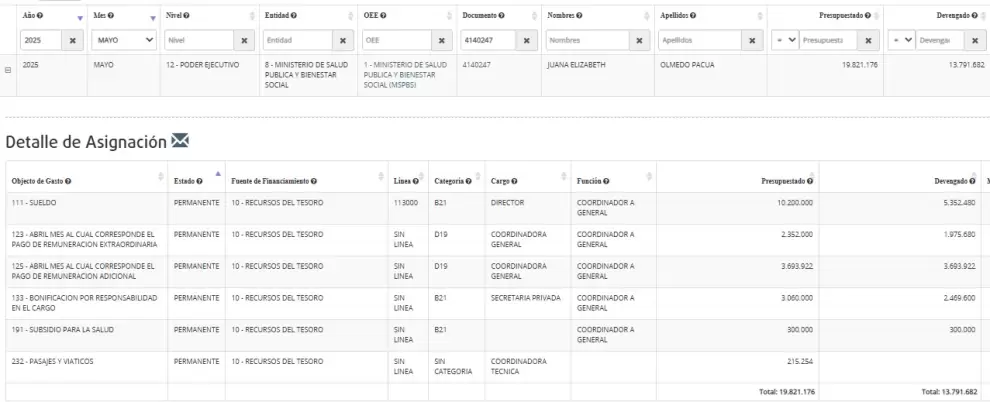Show help icon next to Nombres header
The image size is (990, 402).
pos(580,15)
